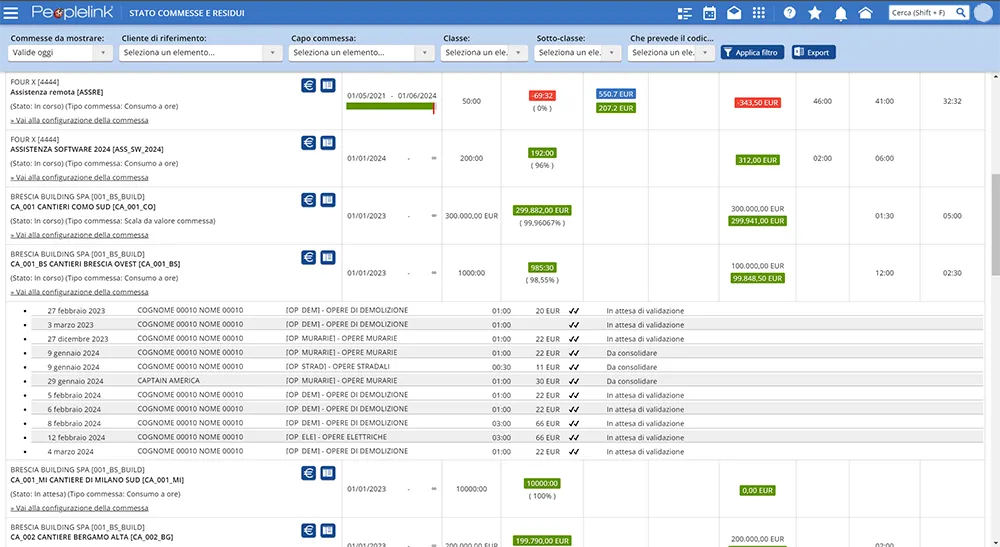
Task: Open configuration link for Assistenza remota
Action: click(x=80, y=120)
